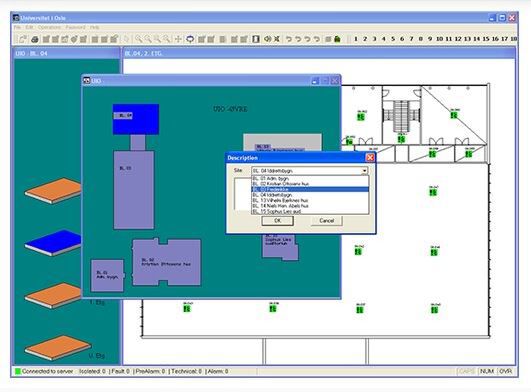The width and height of the screenshot is (531, 392).
Task: Click the speaker sound icon in the toolbar
Action: (267, 39)
